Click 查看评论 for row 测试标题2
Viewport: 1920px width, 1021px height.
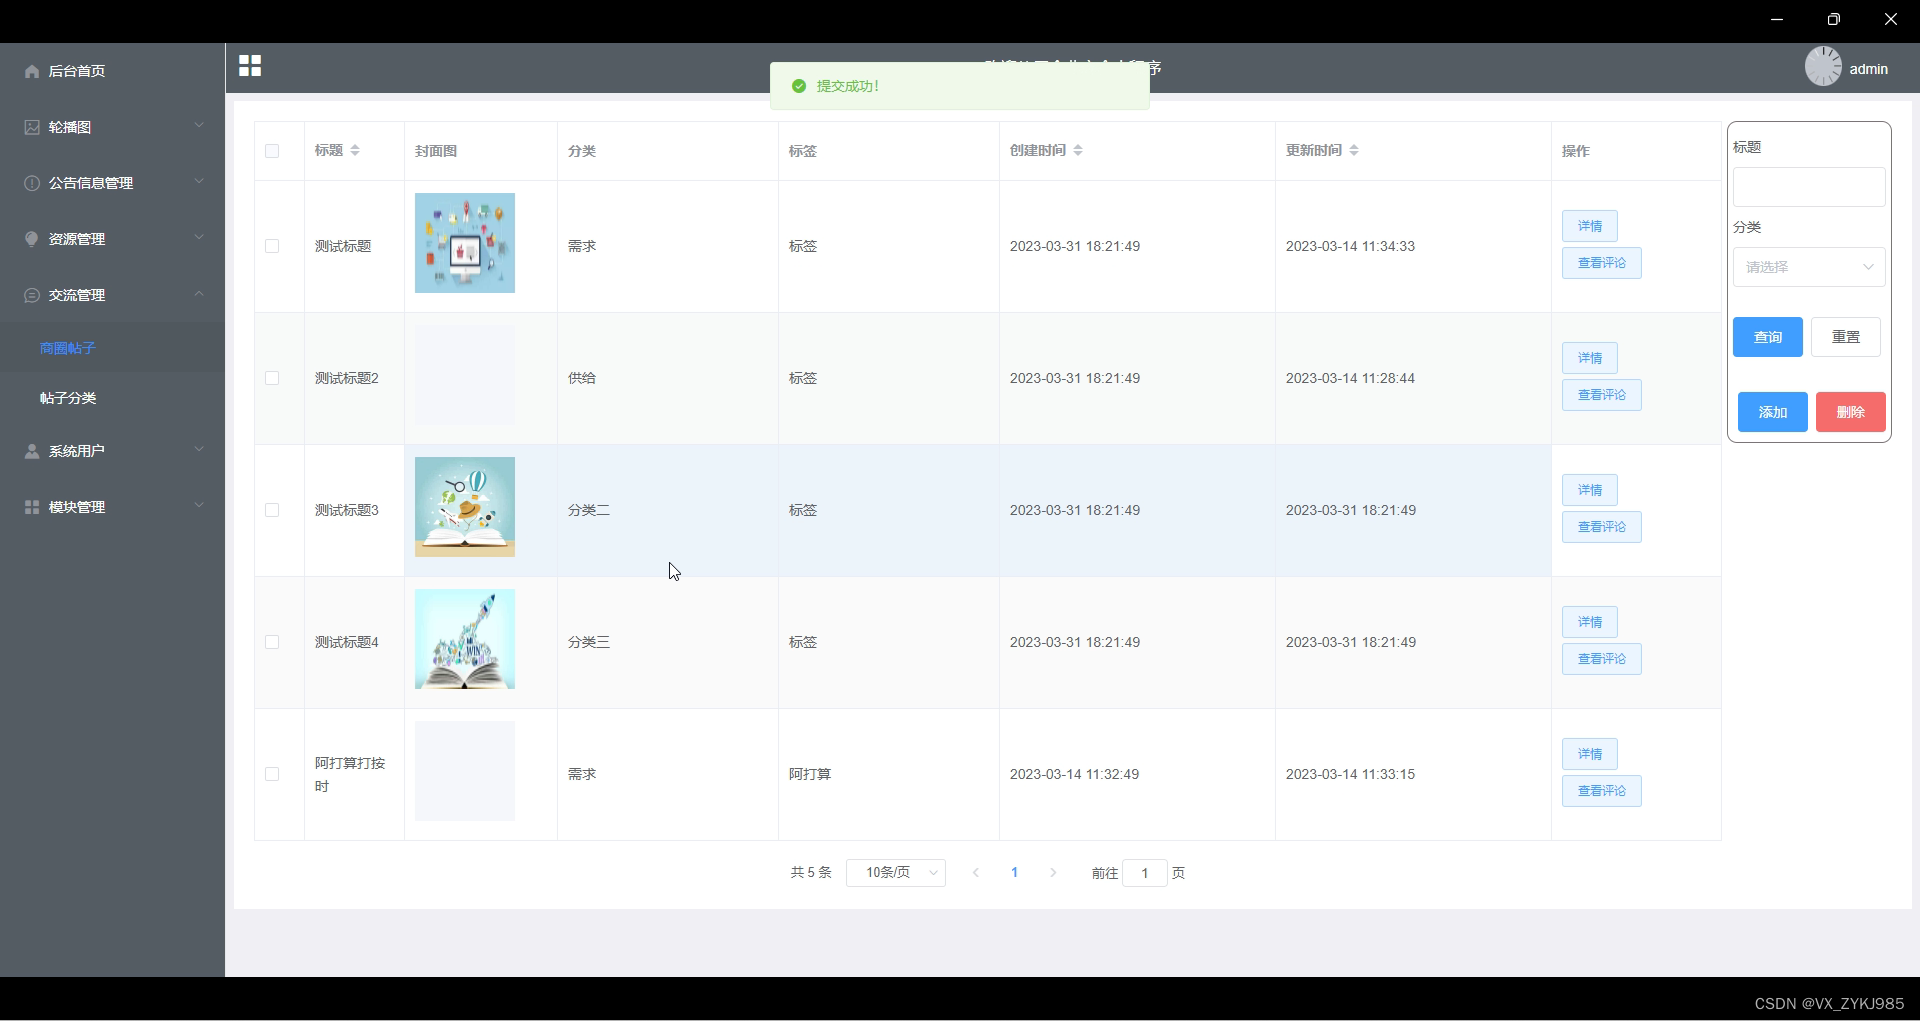[1602, 395]
